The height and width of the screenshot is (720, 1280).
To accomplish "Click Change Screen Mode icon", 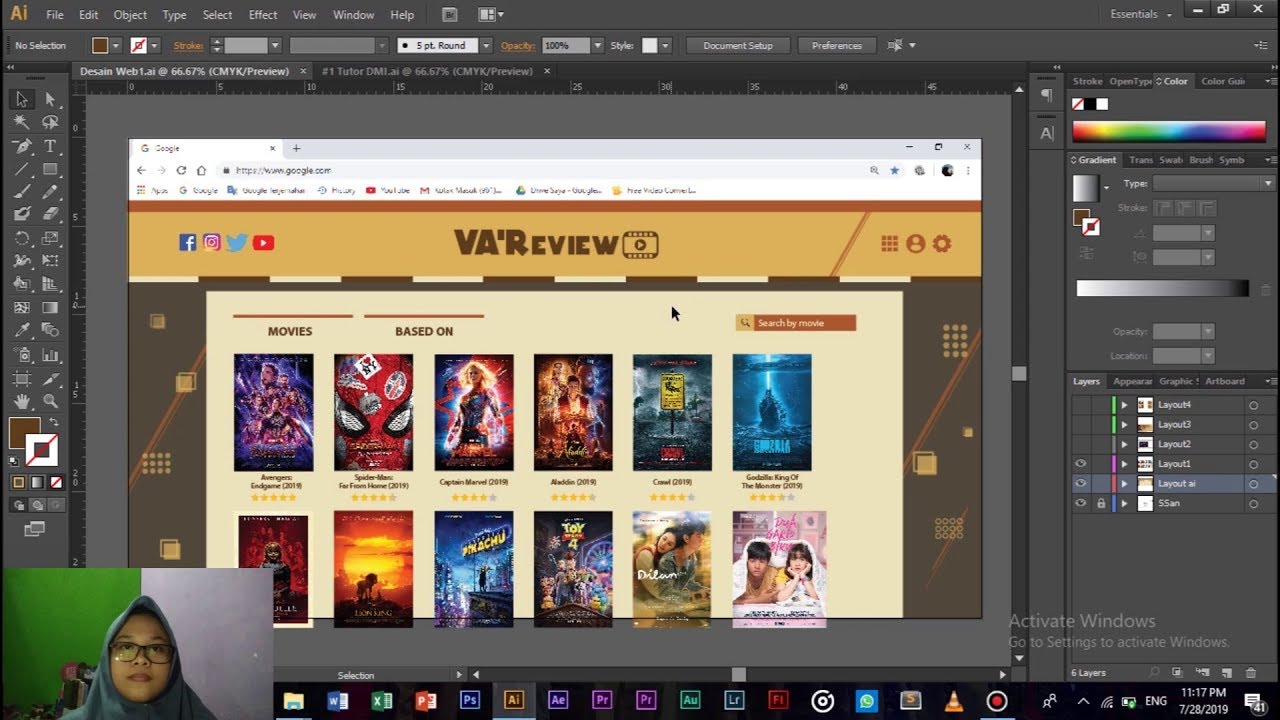I will click(35, 530).
